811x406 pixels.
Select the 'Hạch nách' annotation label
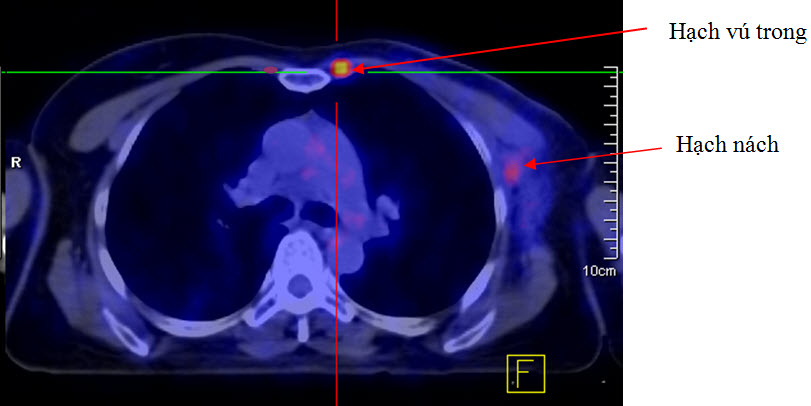tap(726, 145)
